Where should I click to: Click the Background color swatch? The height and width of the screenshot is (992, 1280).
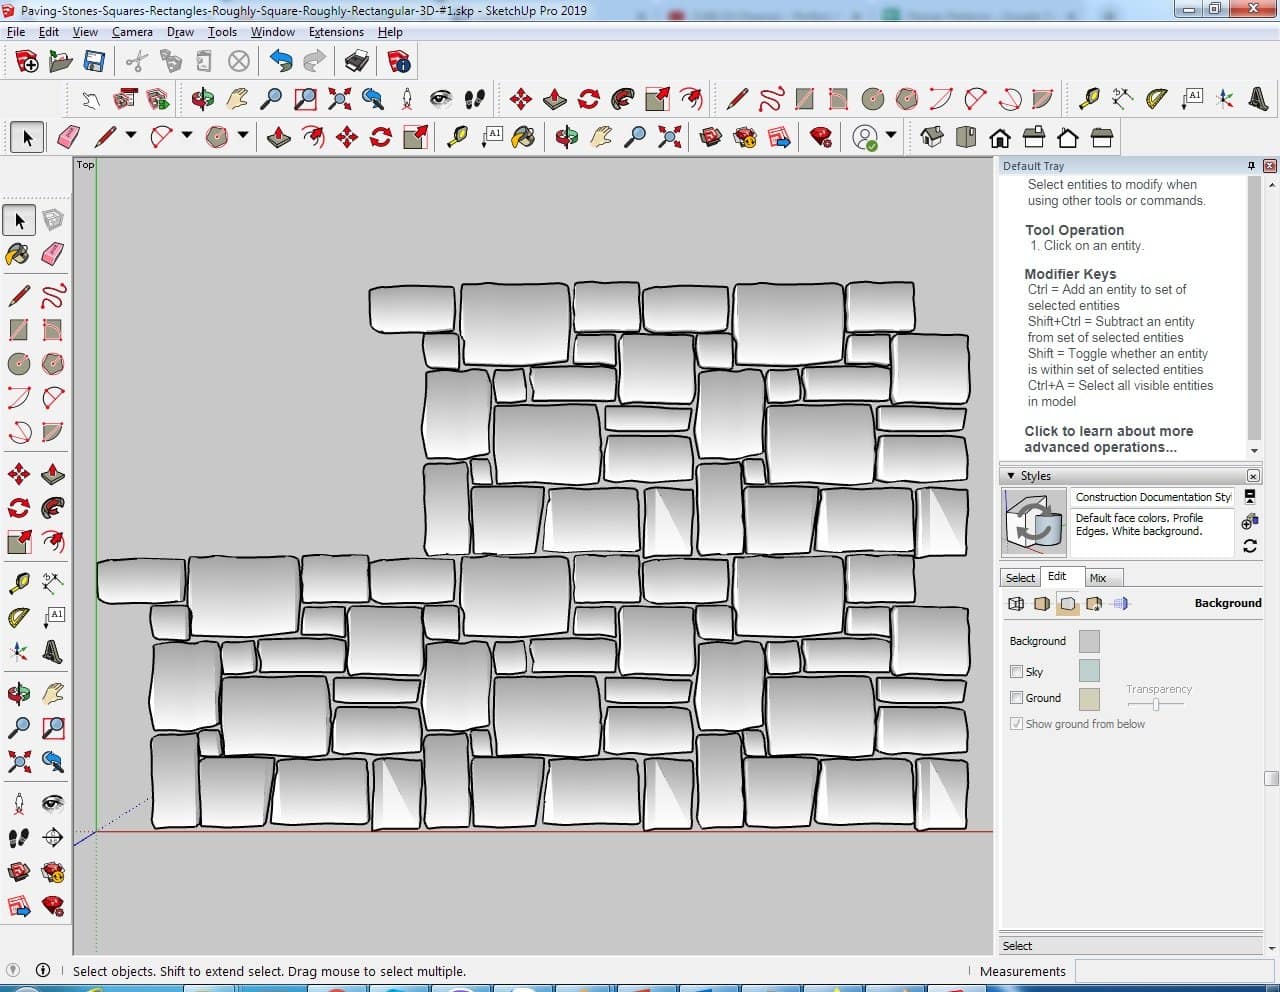[1089, 641]
